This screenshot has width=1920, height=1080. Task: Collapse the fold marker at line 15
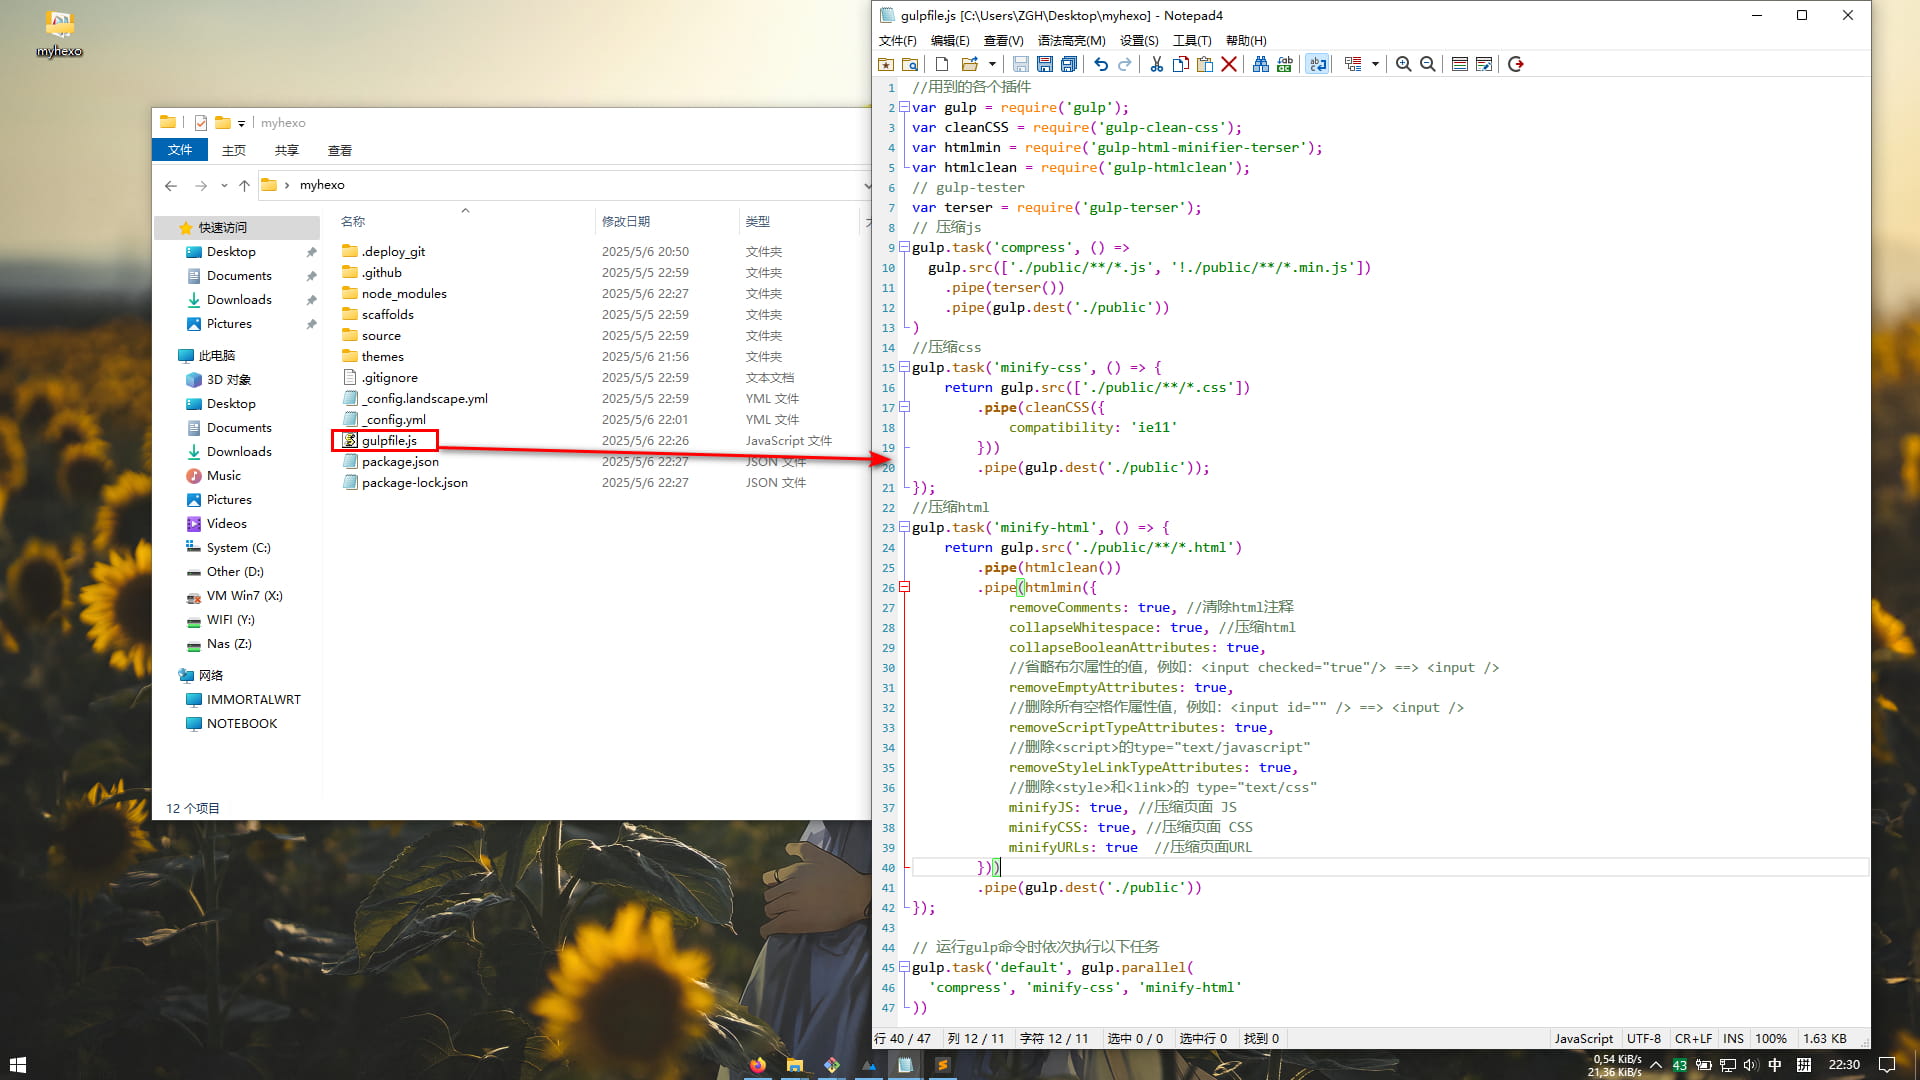pos(904,367)
